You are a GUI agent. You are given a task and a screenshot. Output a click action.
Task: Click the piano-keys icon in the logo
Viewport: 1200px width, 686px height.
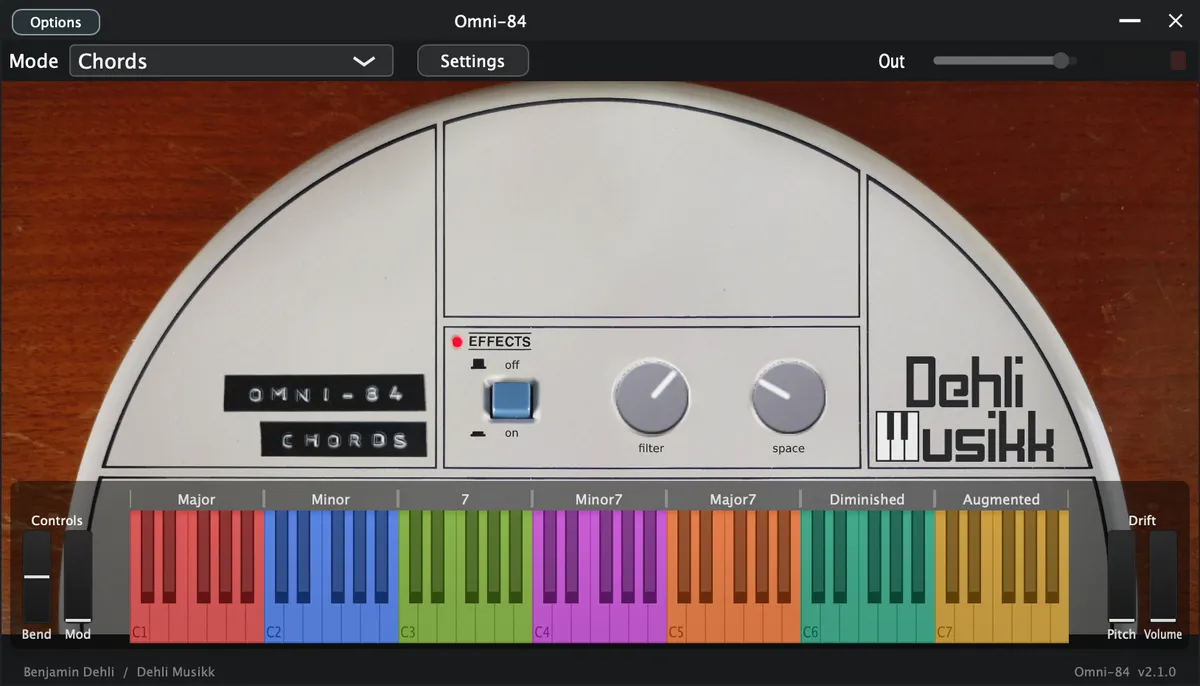897,436
